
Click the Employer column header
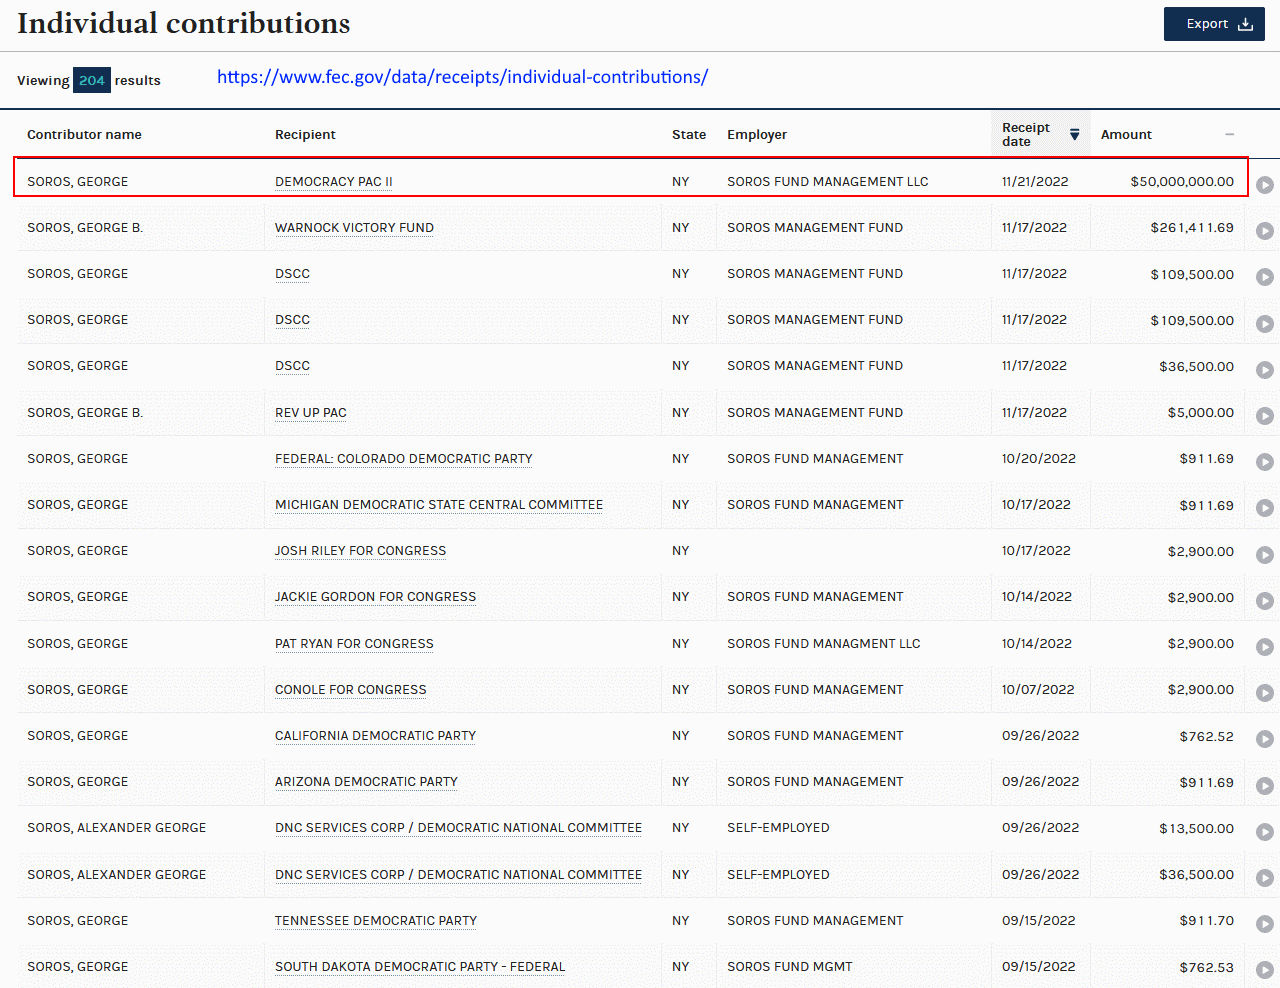[757, 135]
